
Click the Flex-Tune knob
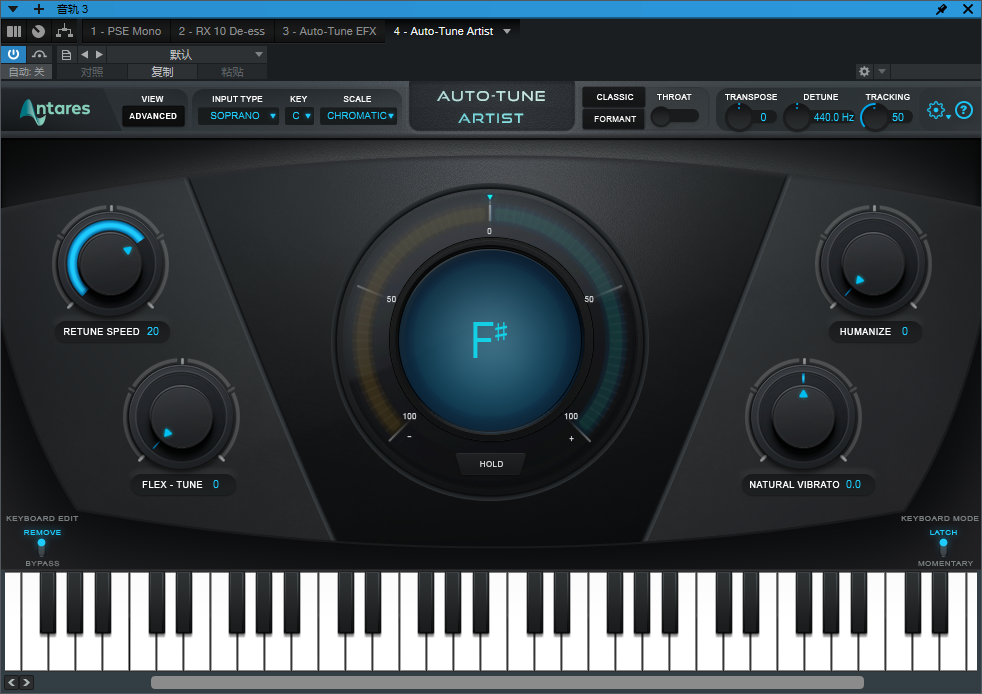click(x=182, y=417)
